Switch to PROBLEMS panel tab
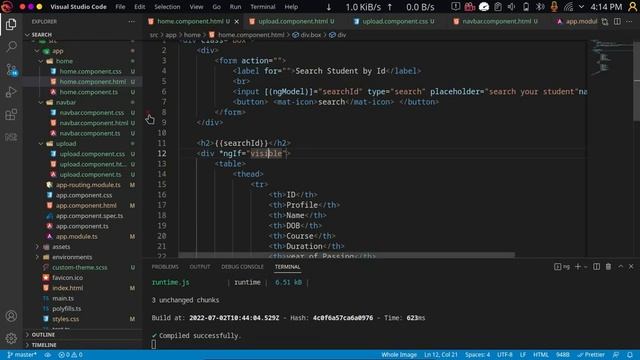 [165, 267]
